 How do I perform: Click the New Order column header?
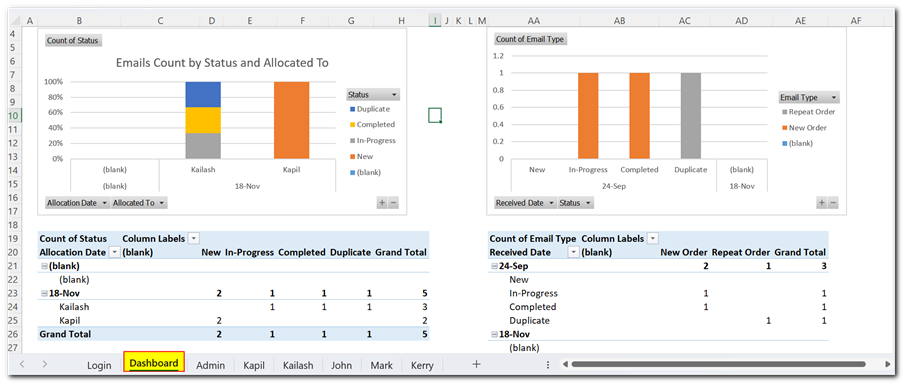[685, 252]
